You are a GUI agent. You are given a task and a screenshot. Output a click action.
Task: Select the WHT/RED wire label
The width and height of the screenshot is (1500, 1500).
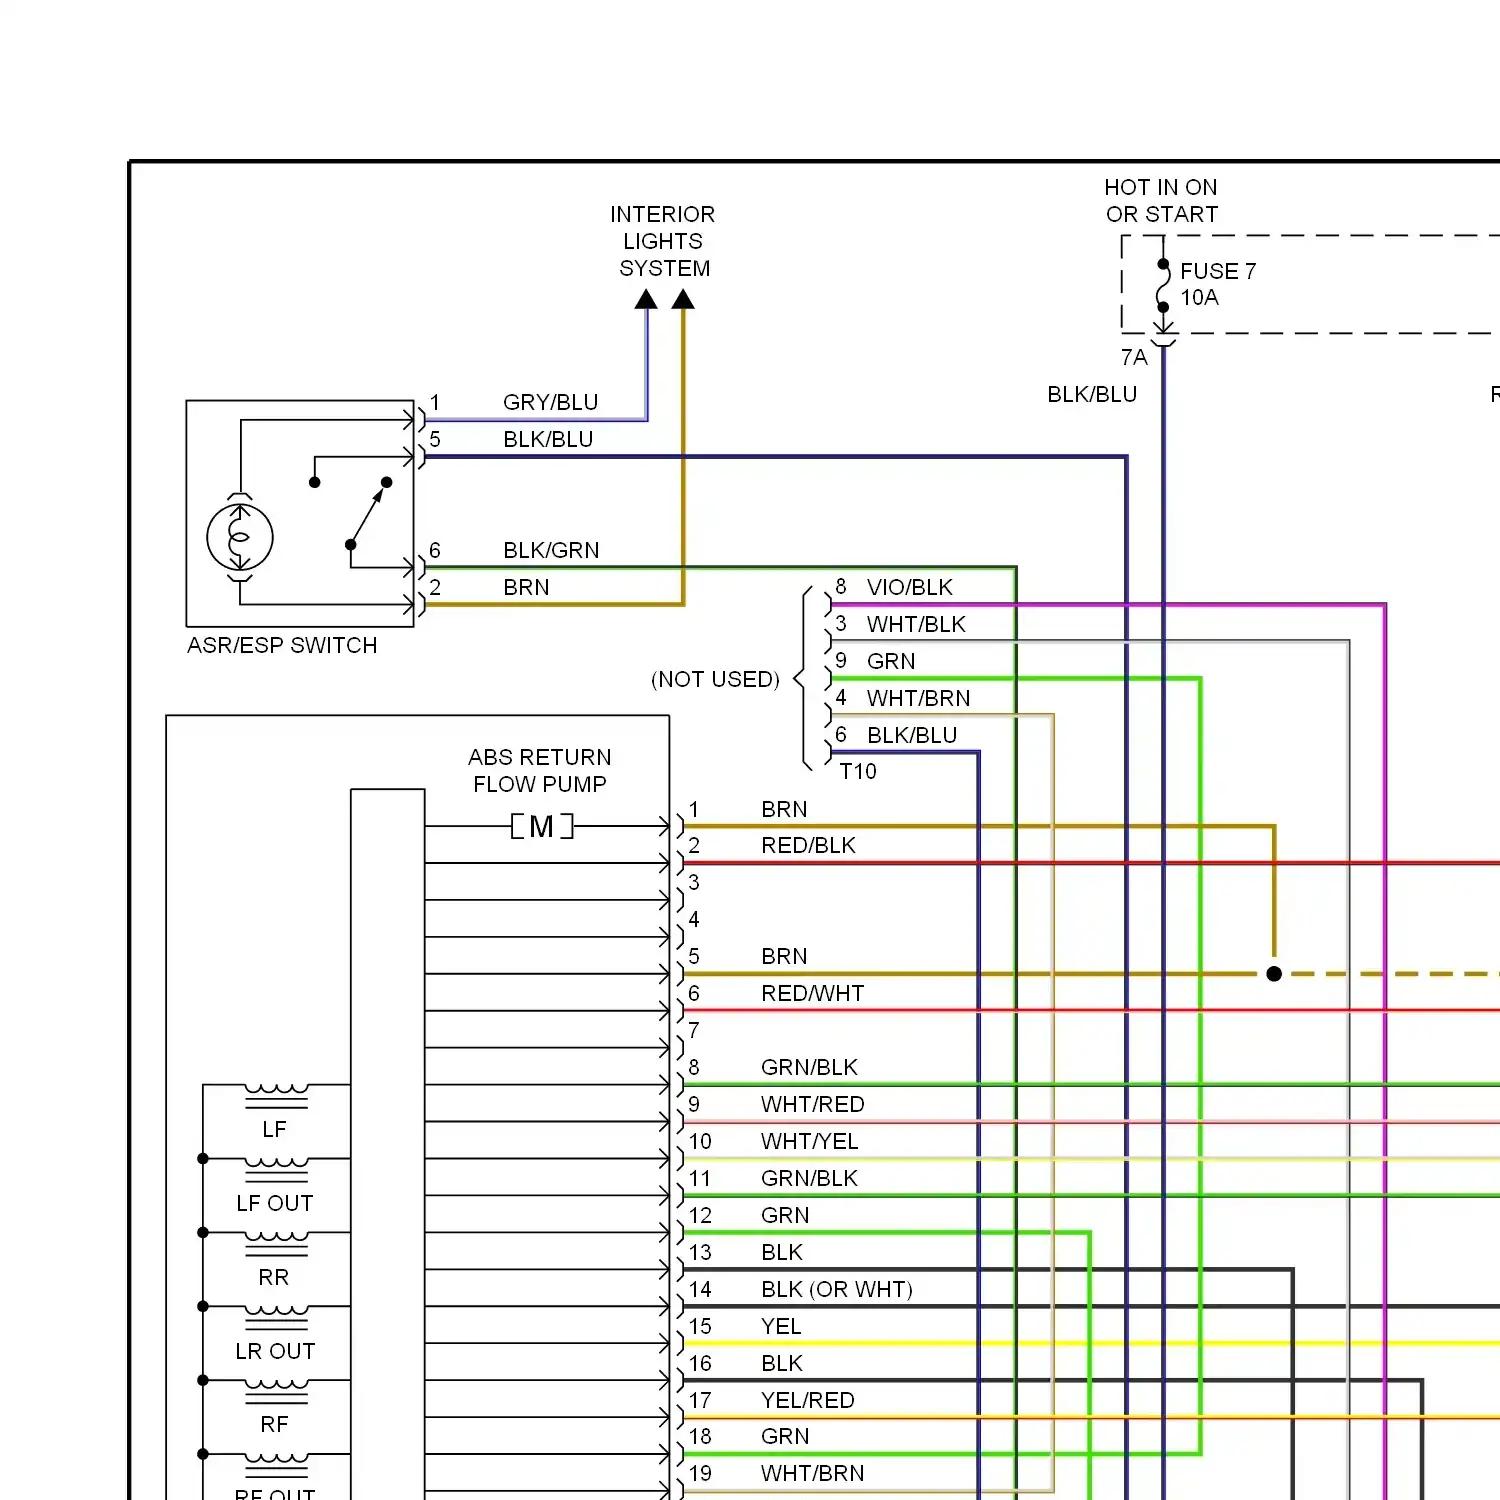point(812,1104)
